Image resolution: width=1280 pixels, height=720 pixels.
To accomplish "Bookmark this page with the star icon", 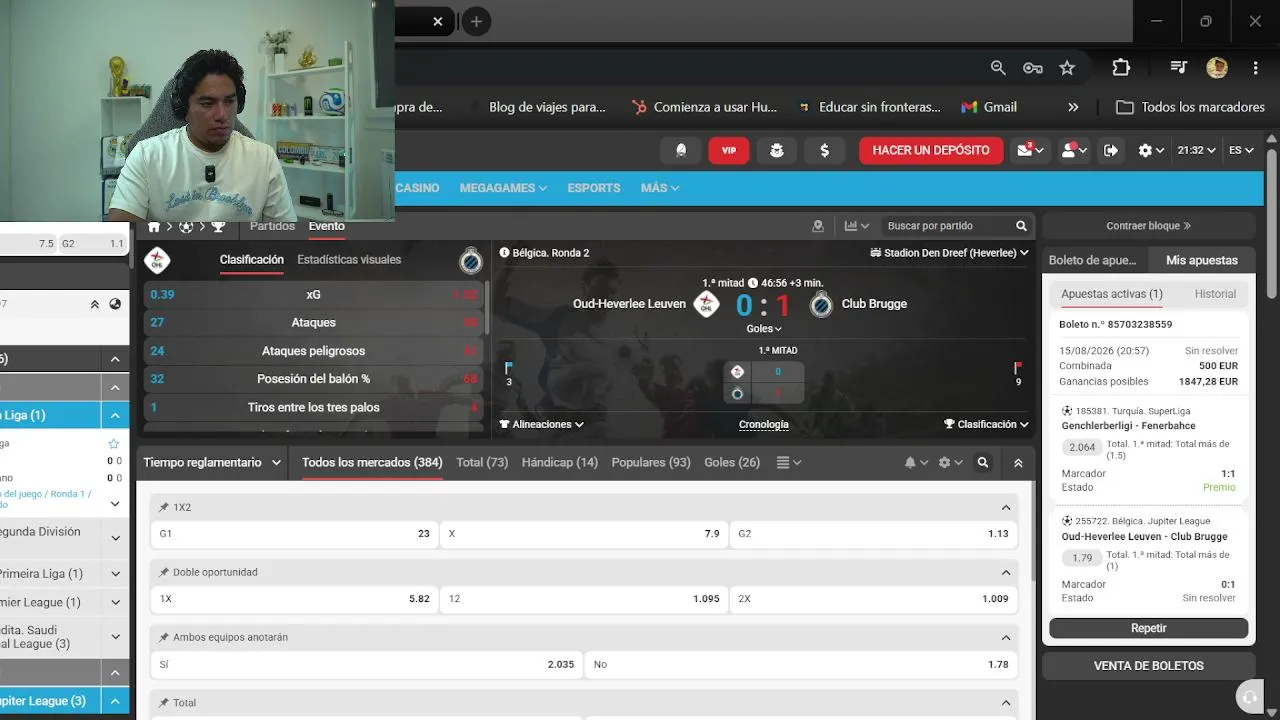I will [x=1067, y=67].
